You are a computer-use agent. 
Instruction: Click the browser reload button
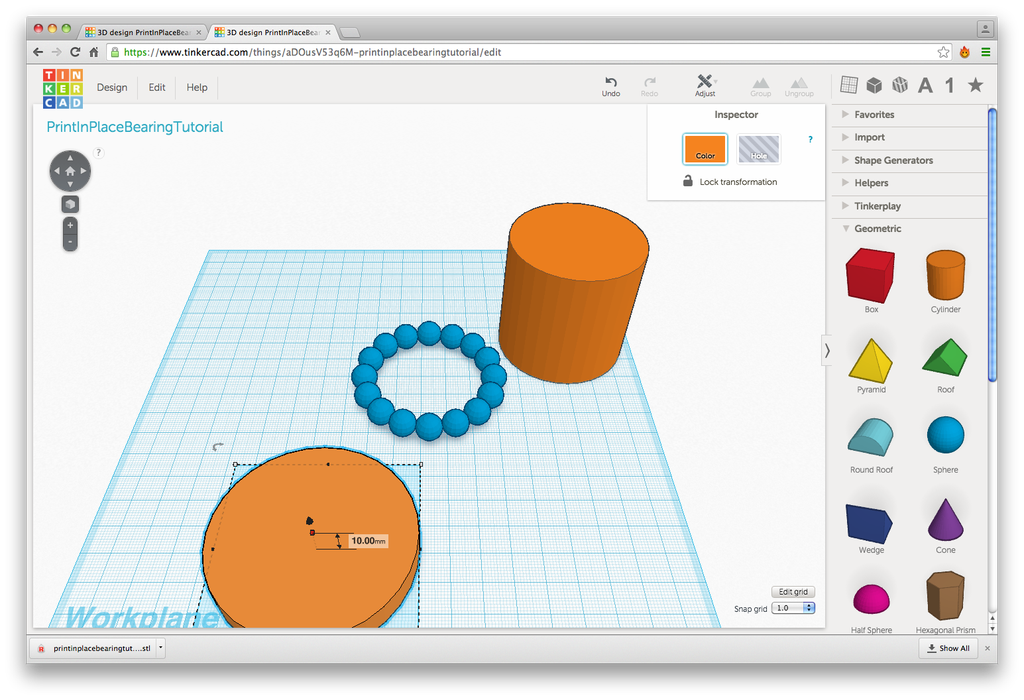tap(75, 52)
